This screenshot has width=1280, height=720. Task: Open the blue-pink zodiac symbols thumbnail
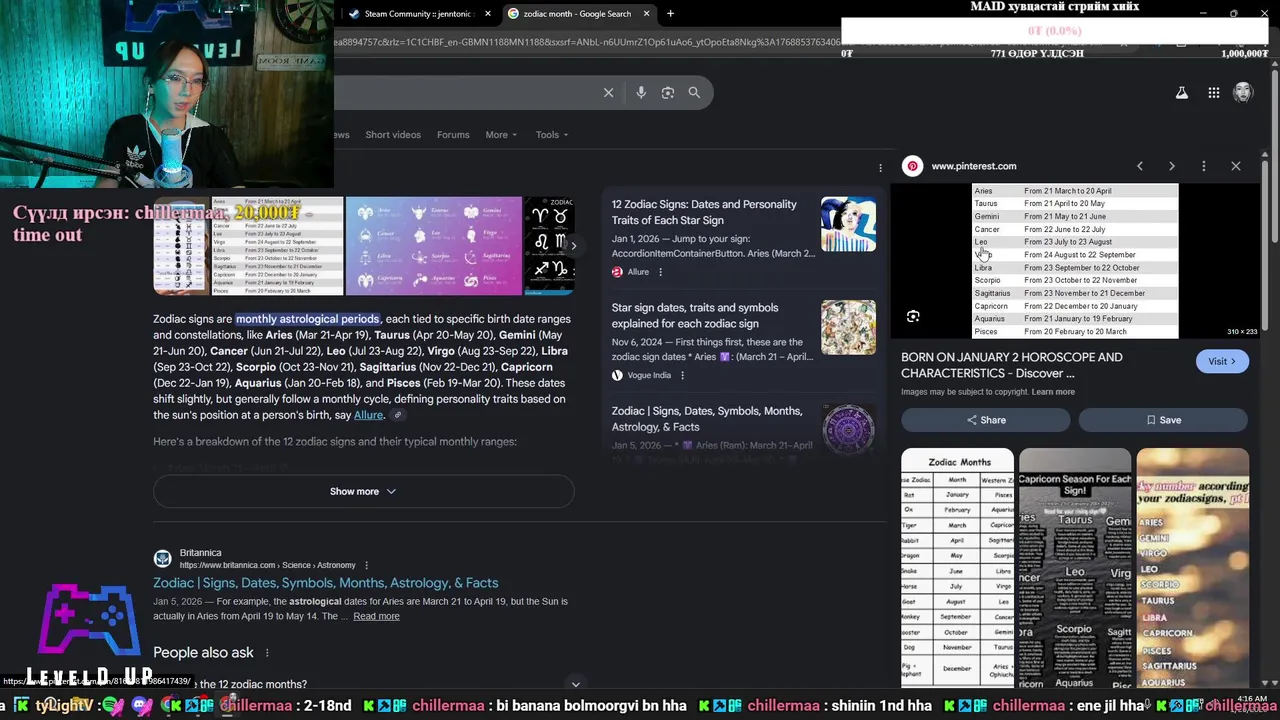click(434, 246)
